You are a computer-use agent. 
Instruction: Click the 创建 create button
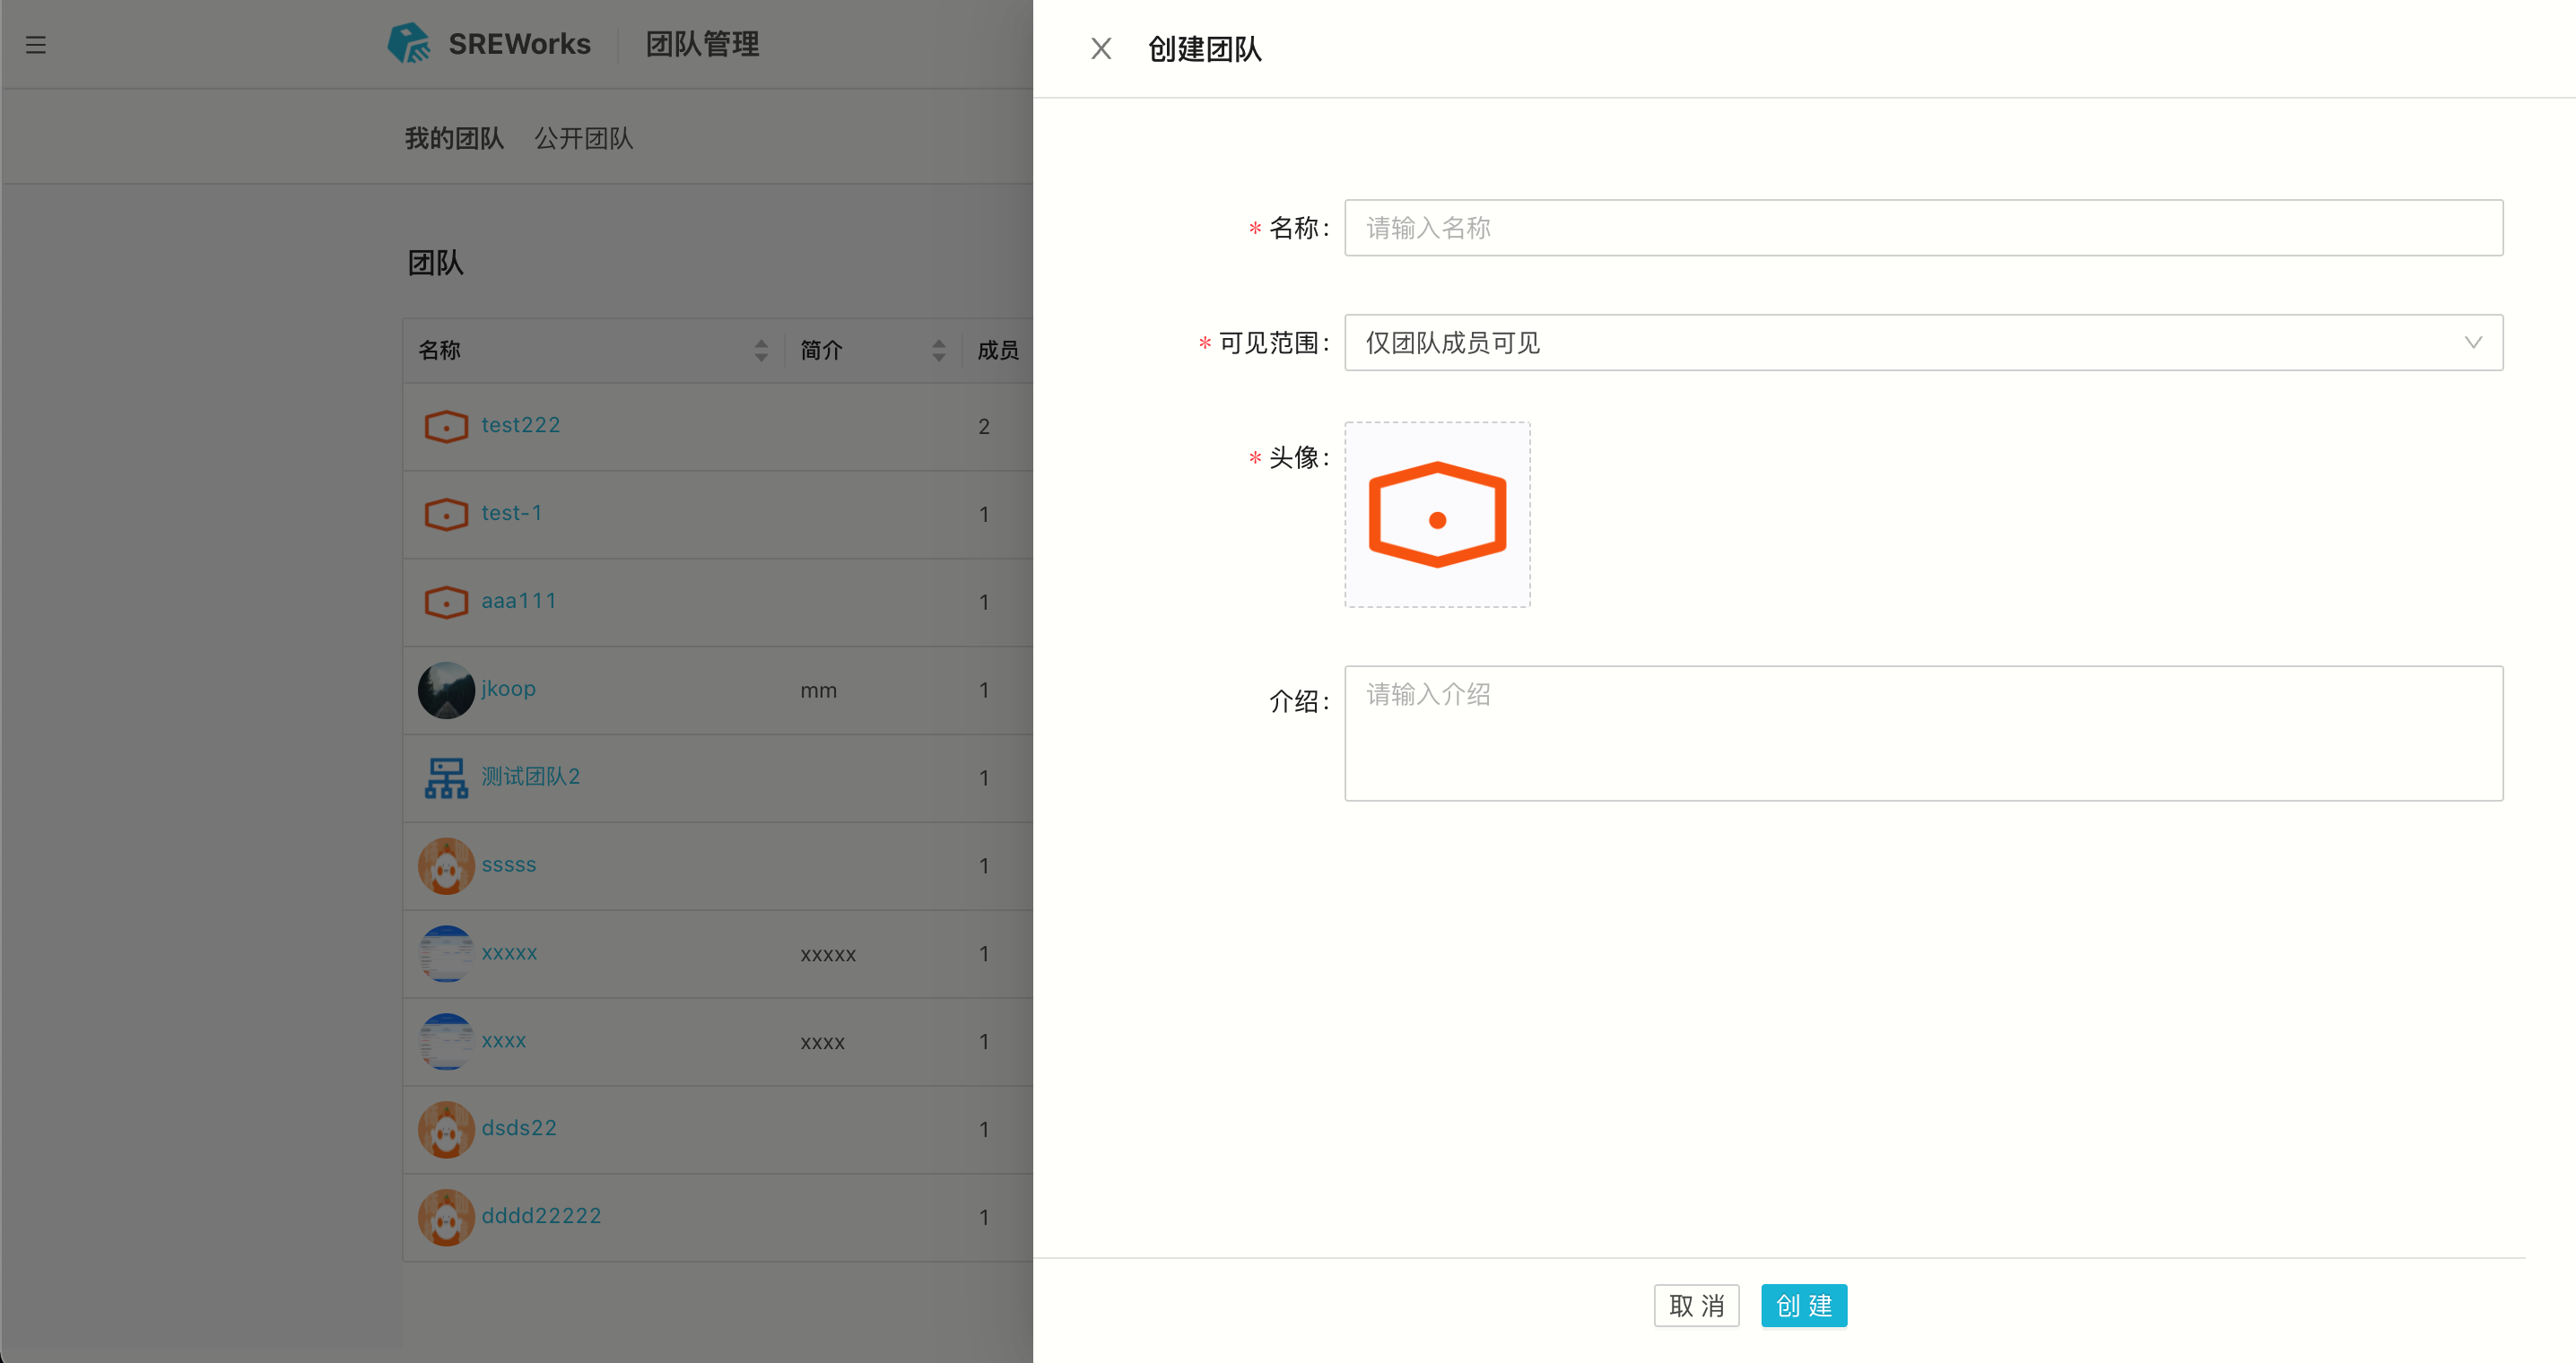coord(1804,1305)
